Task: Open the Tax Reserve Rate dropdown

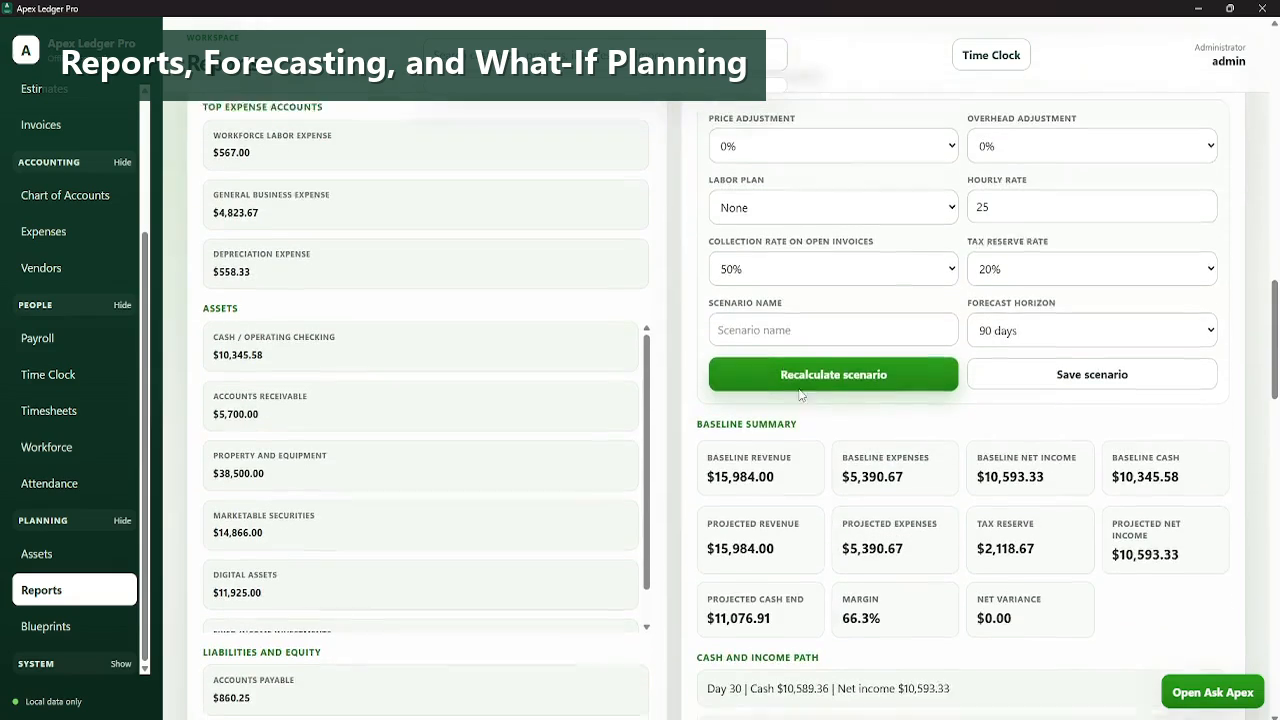Action: [1092, 269]
